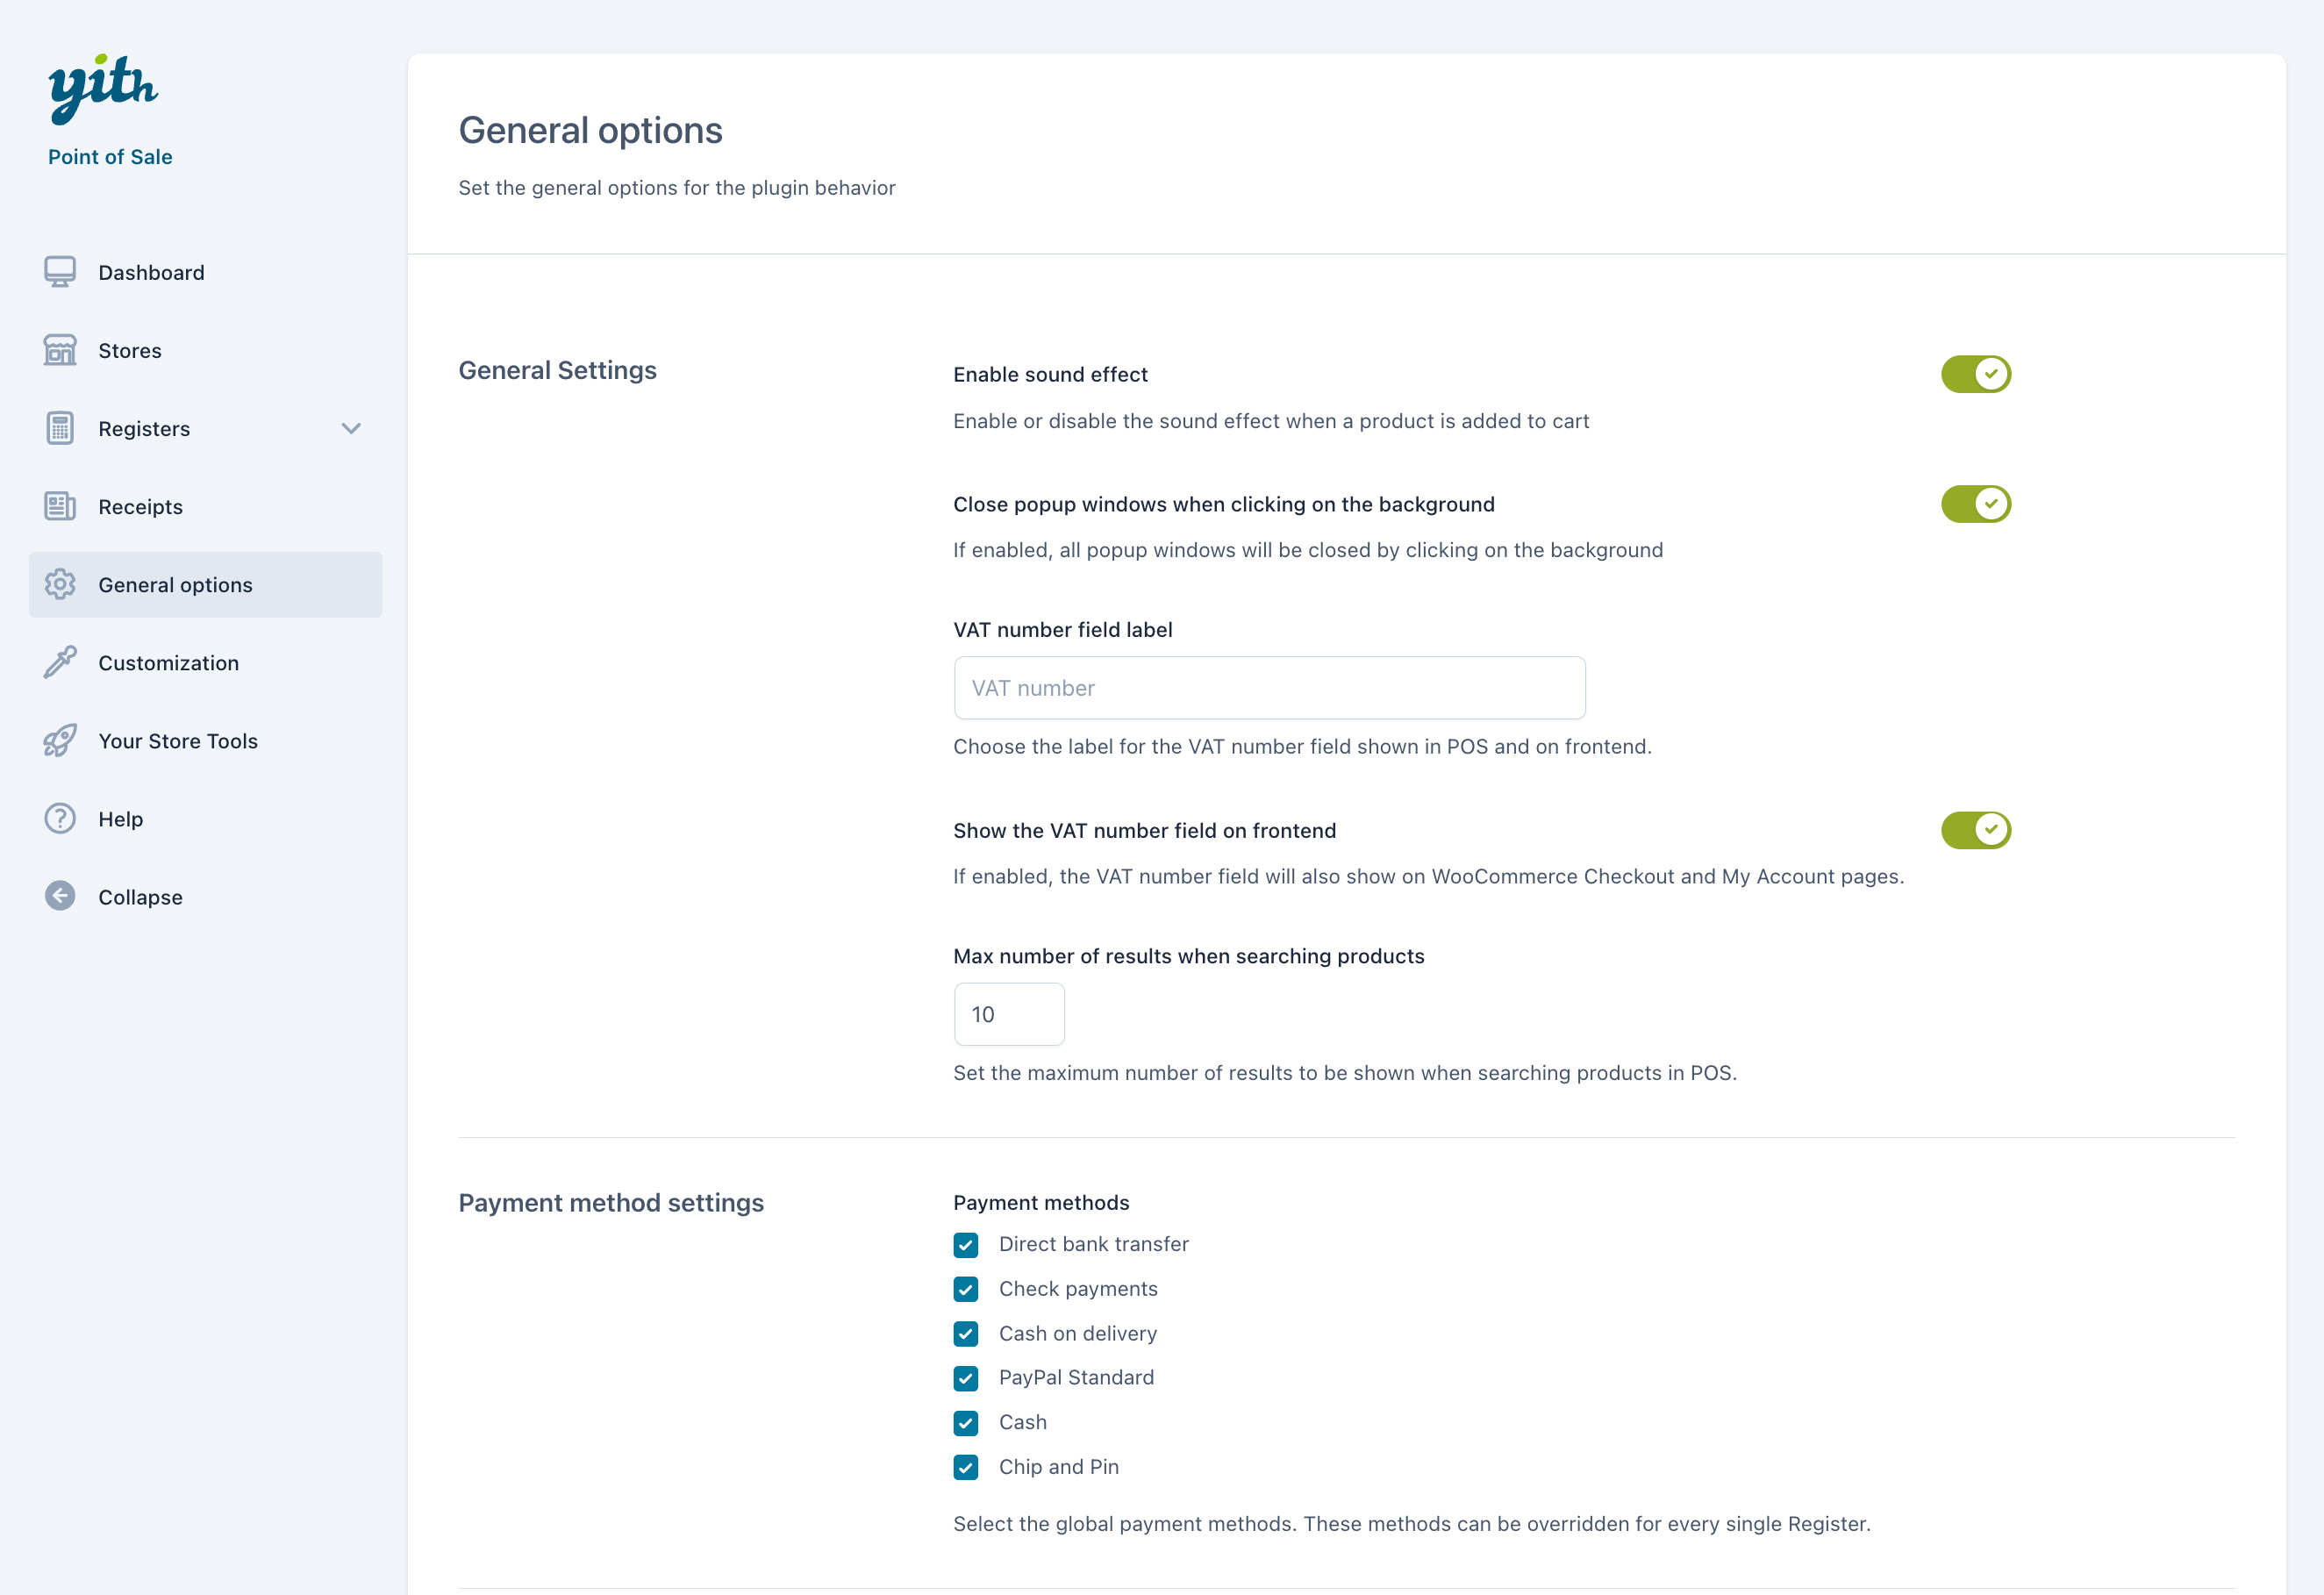Click the Customization eyedropper icon
This screenshot has width=2324, height=1595.
60,662
